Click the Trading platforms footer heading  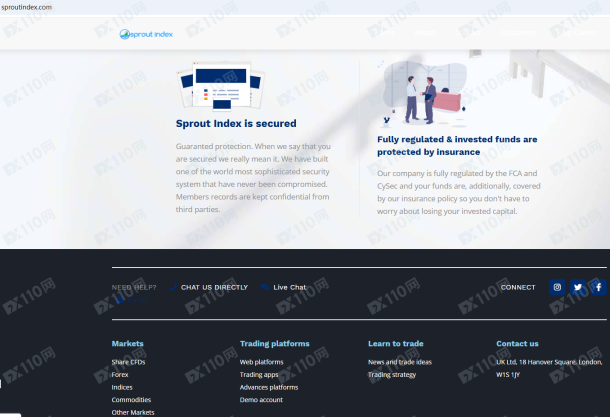tap(275, 343)
